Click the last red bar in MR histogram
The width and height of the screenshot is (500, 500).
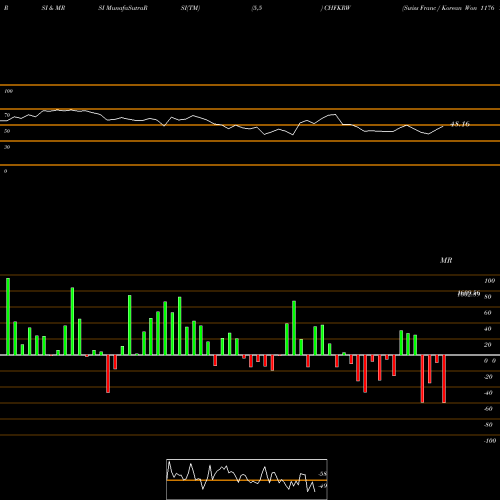[444, 379]
